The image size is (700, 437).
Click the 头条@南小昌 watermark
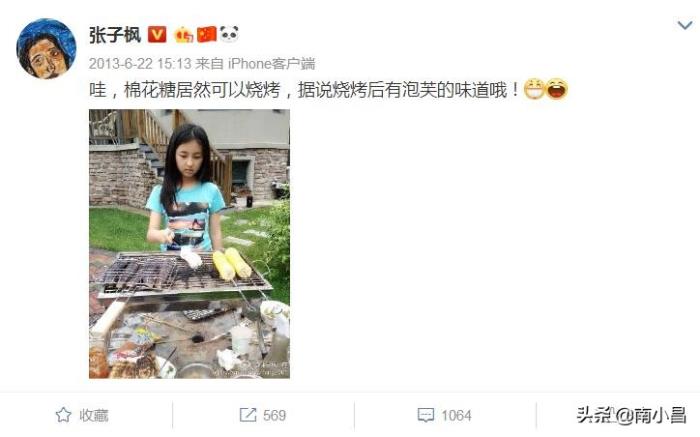631,416
